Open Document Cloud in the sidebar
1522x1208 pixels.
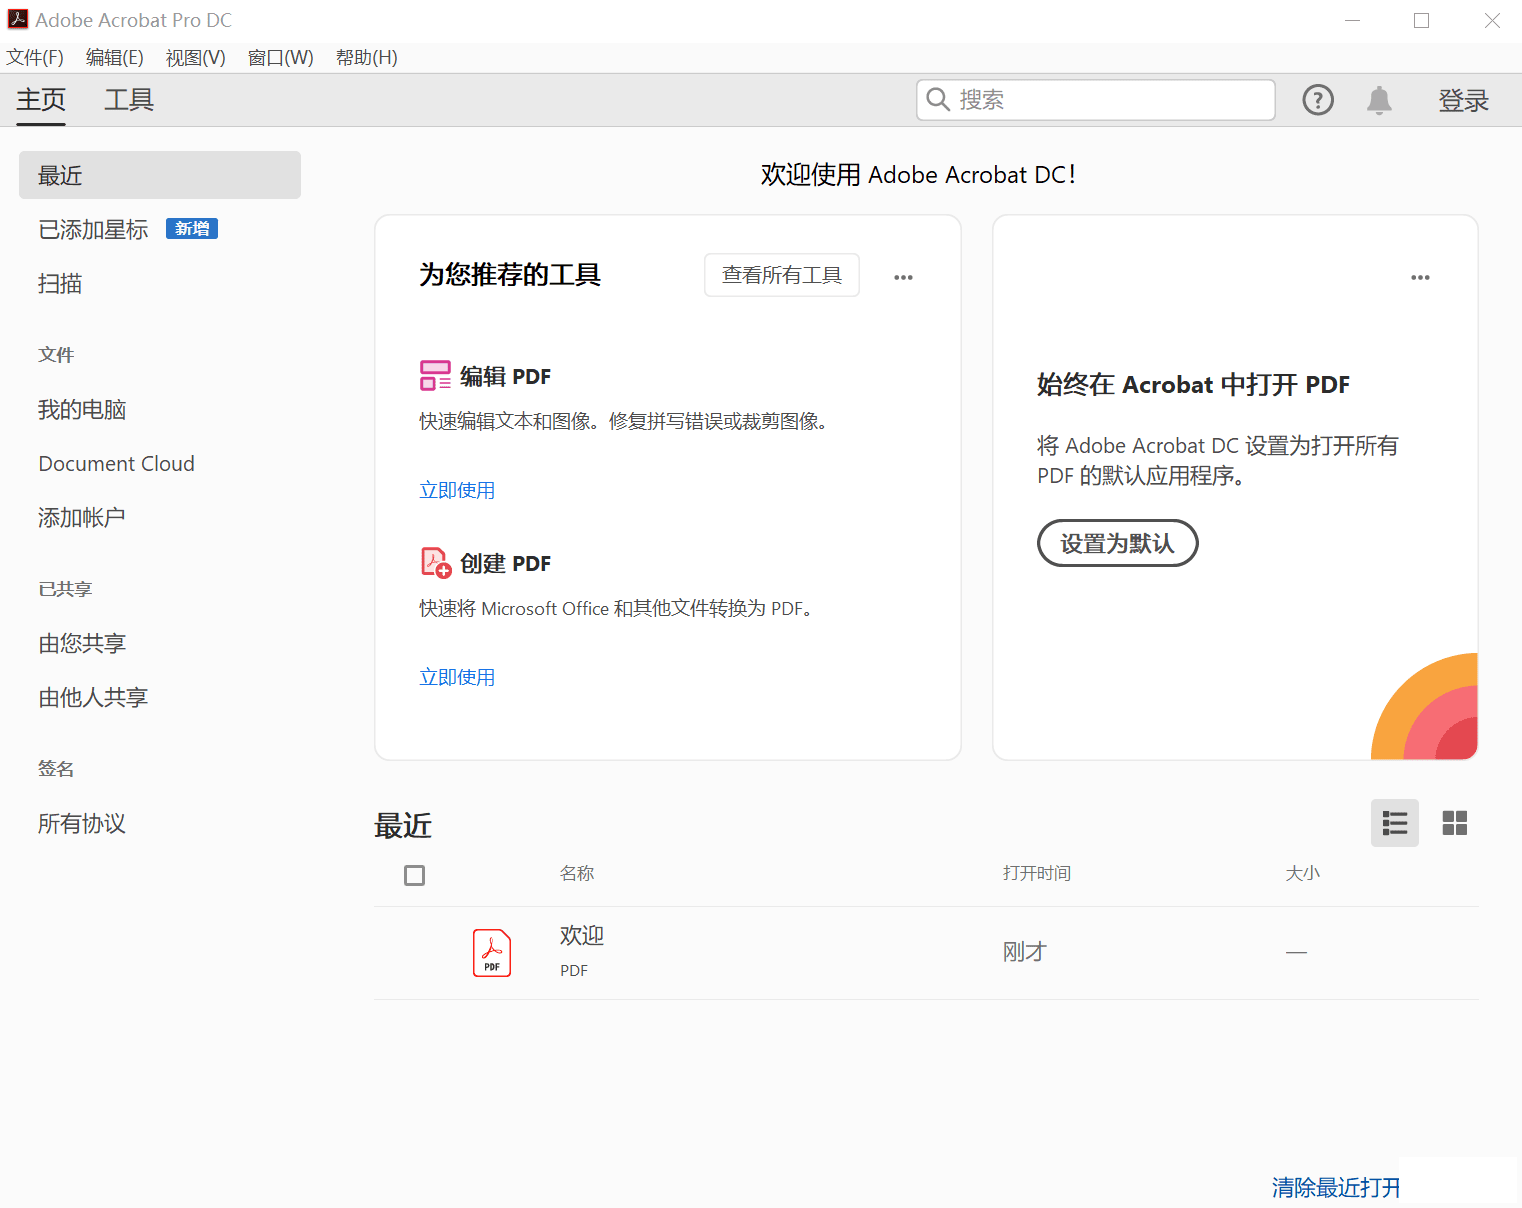[117, 464]
